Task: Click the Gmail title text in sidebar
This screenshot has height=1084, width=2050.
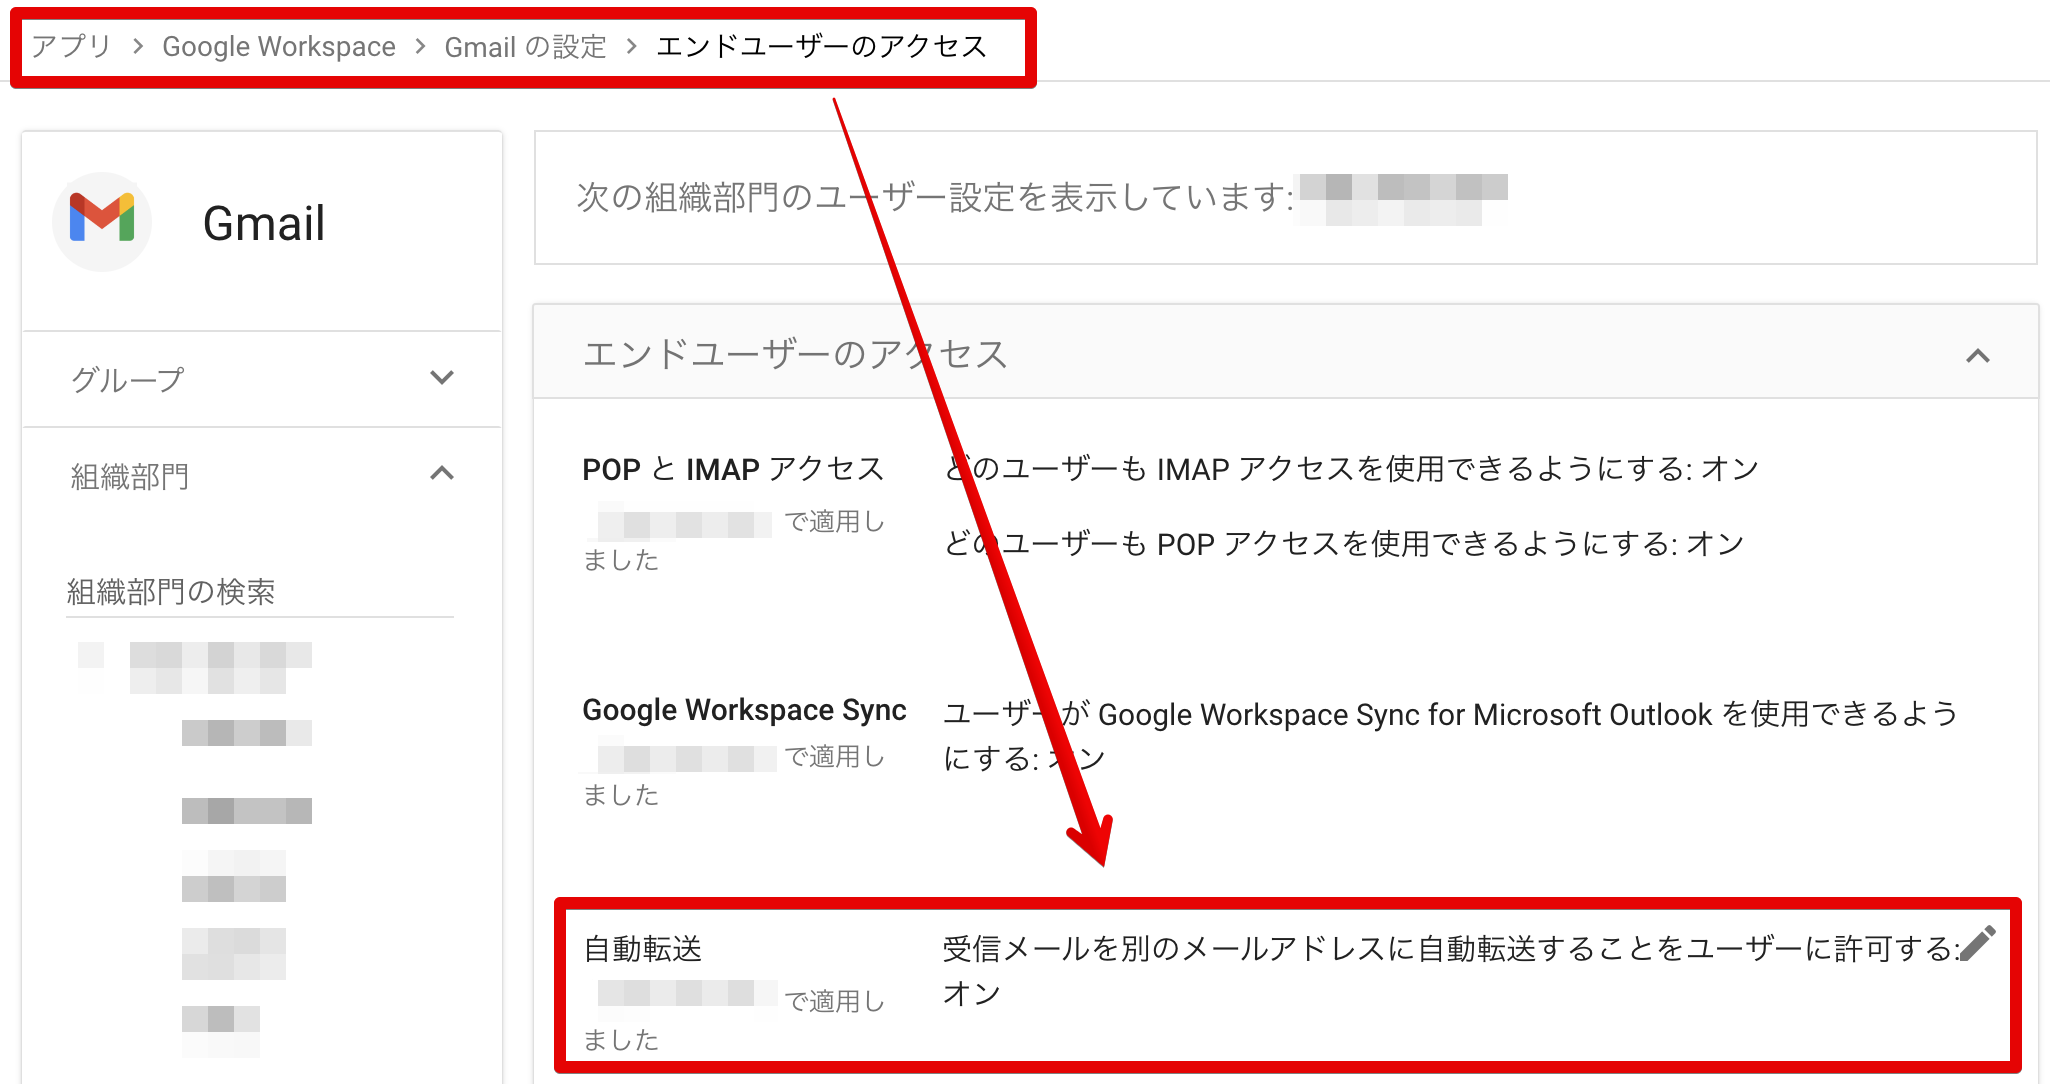Action: 263,223
